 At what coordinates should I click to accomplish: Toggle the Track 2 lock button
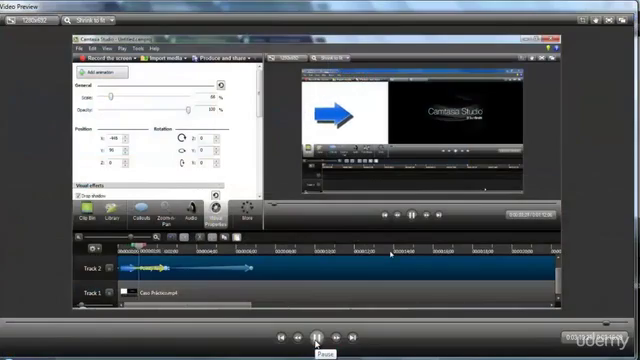coord(109,268)
